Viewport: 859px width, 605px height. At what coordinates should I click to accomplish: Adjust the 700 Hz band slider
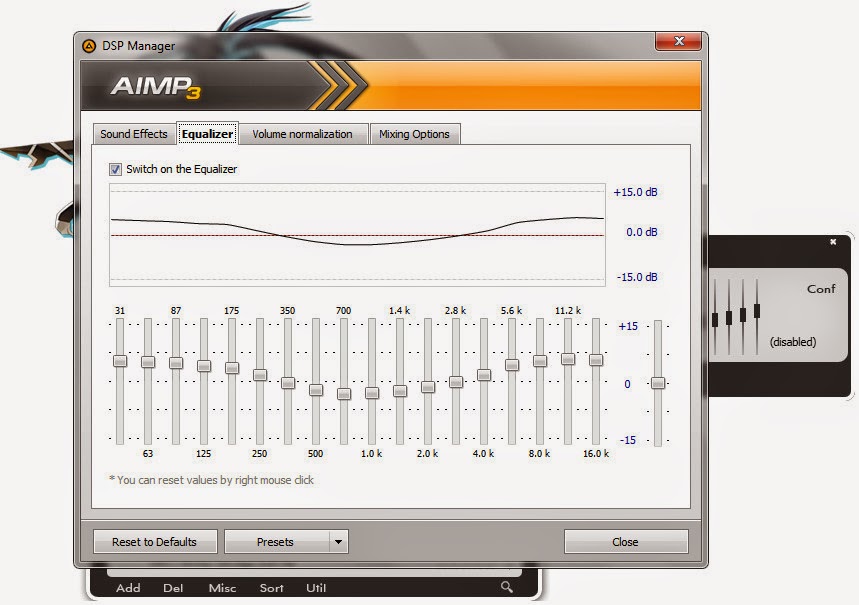click(344, 394)
